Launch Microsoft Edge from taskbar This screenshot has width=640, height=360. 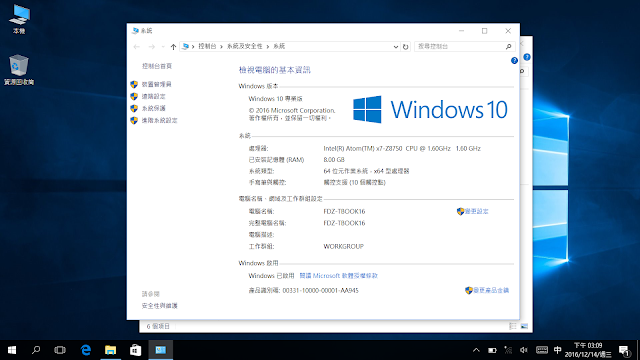pos(86,350)
